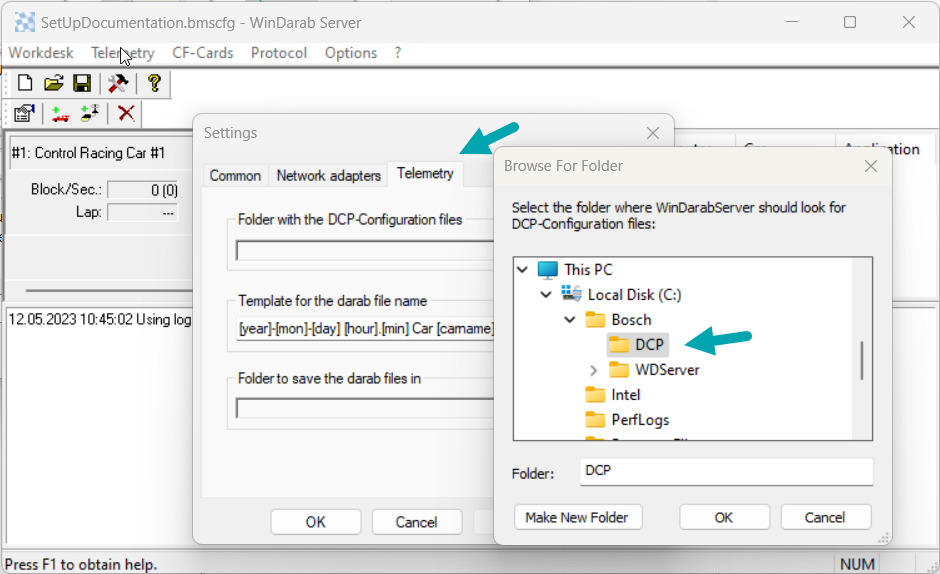The image size is (940, 574).
Task: Click the folder to save darab files field
Action: point(365,408)
